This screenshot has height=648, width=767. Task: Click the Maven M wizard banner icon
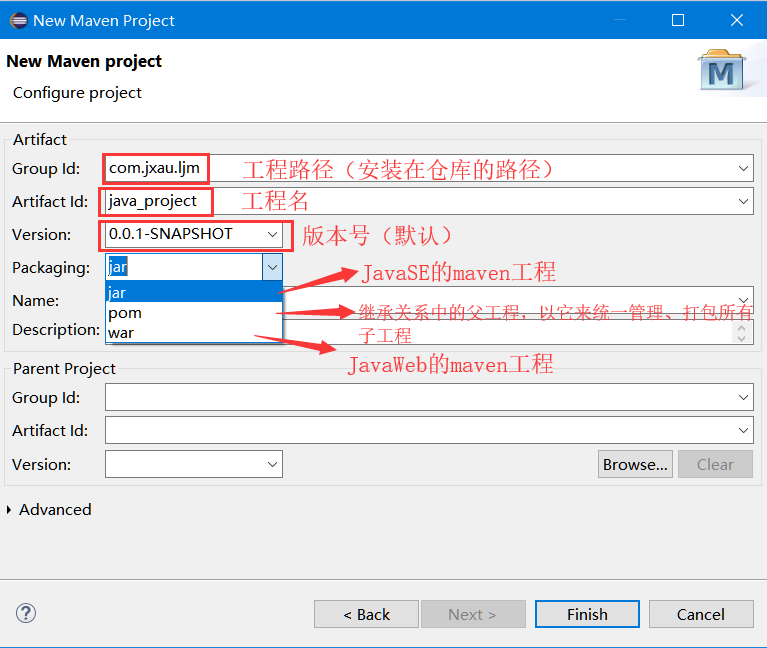722,70
